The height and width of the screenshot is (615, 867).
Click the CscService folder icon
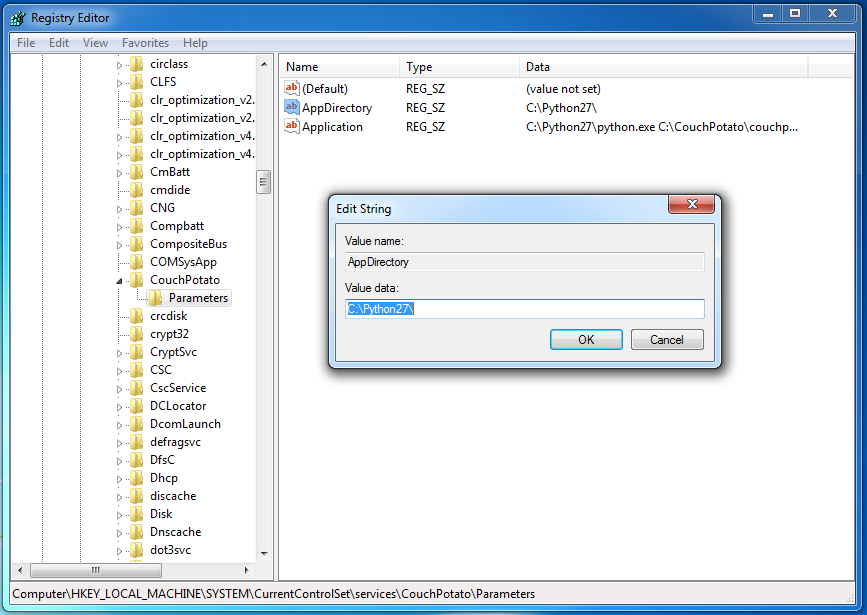[x=137, y=388]
